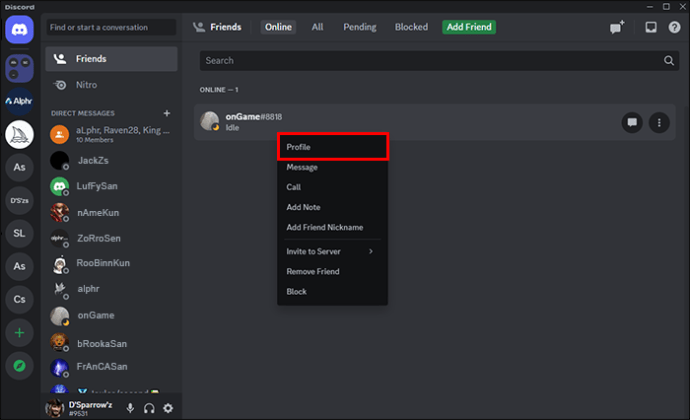Open the SL server

19,233
